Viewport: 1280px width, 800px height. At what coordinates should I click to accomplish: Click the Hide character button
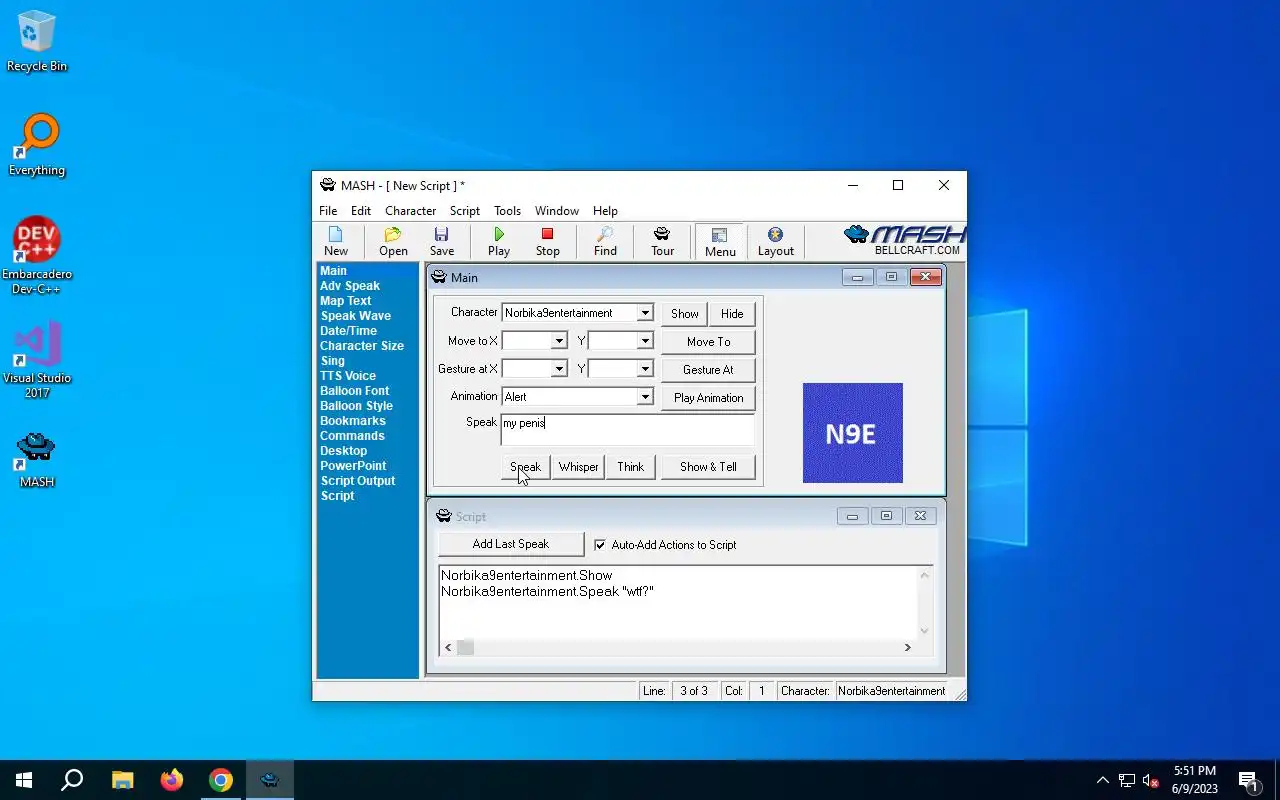pyautogui.click(x=732, y=313)
